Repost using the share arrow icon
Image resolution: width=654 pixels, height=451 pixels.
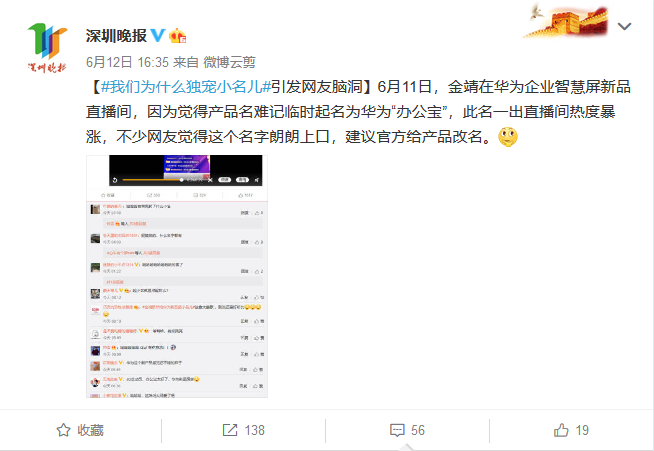pos(230,430)
